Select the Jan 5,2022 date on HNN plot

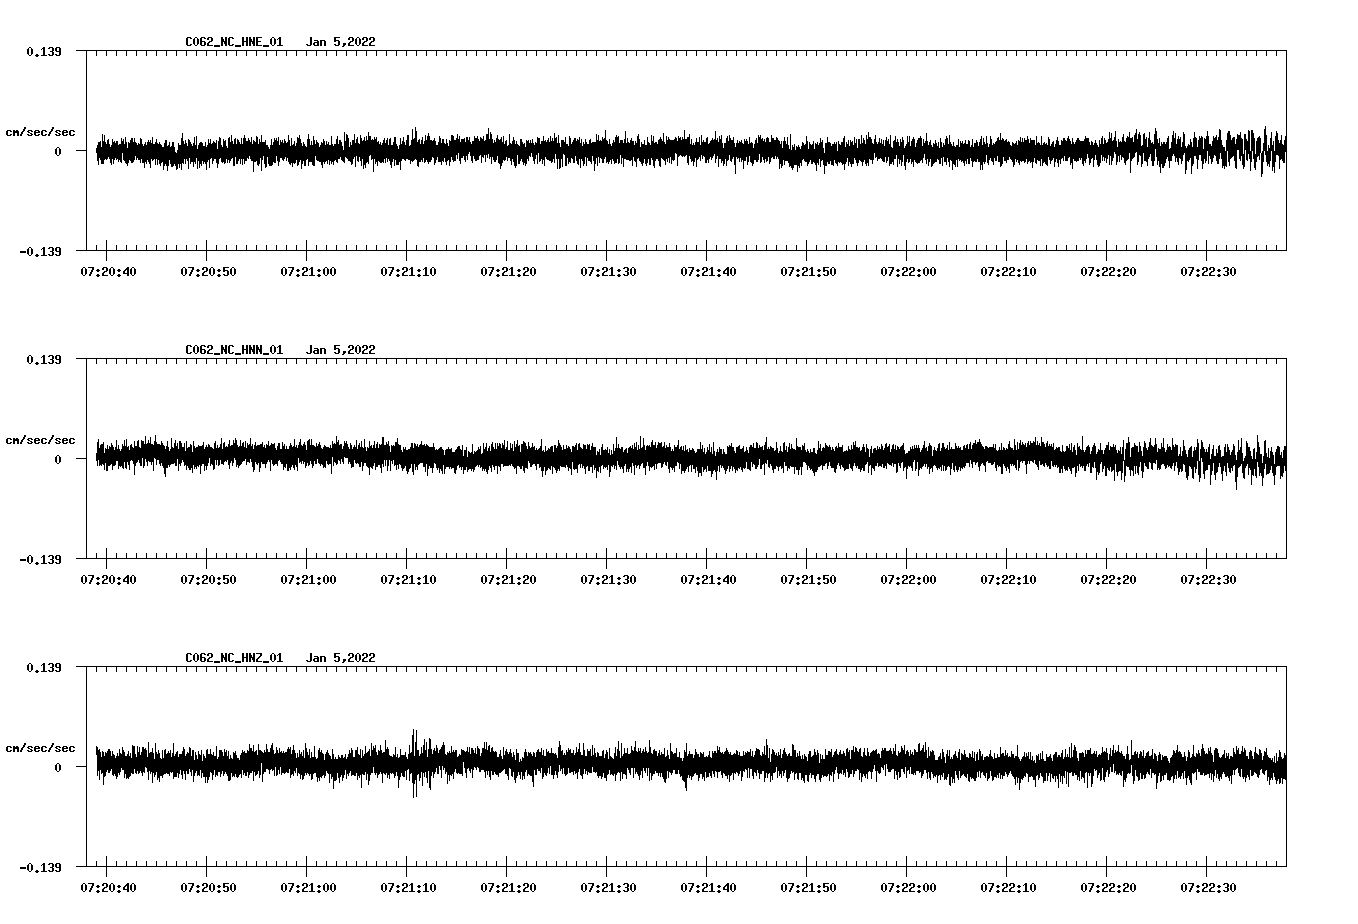341,350
